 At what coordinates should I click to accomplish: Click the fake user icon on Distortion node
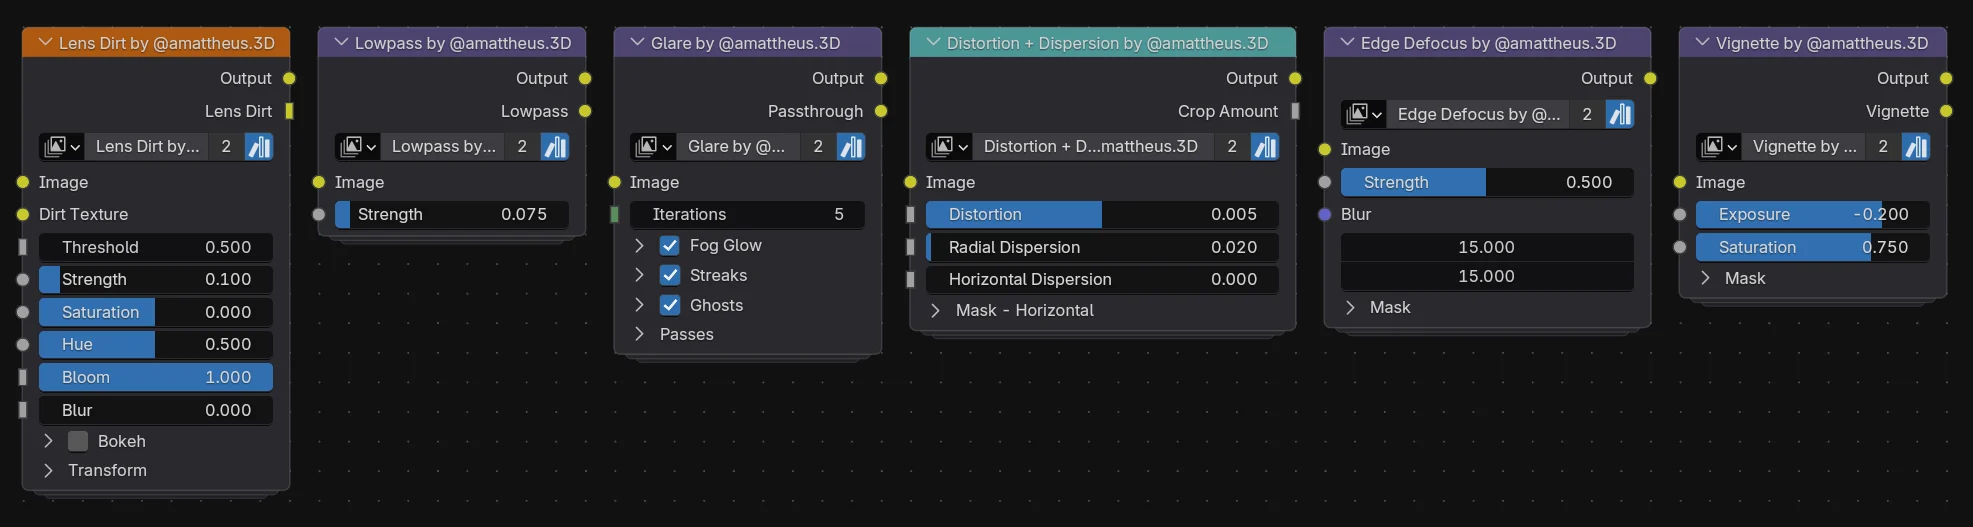[1265, 147]
